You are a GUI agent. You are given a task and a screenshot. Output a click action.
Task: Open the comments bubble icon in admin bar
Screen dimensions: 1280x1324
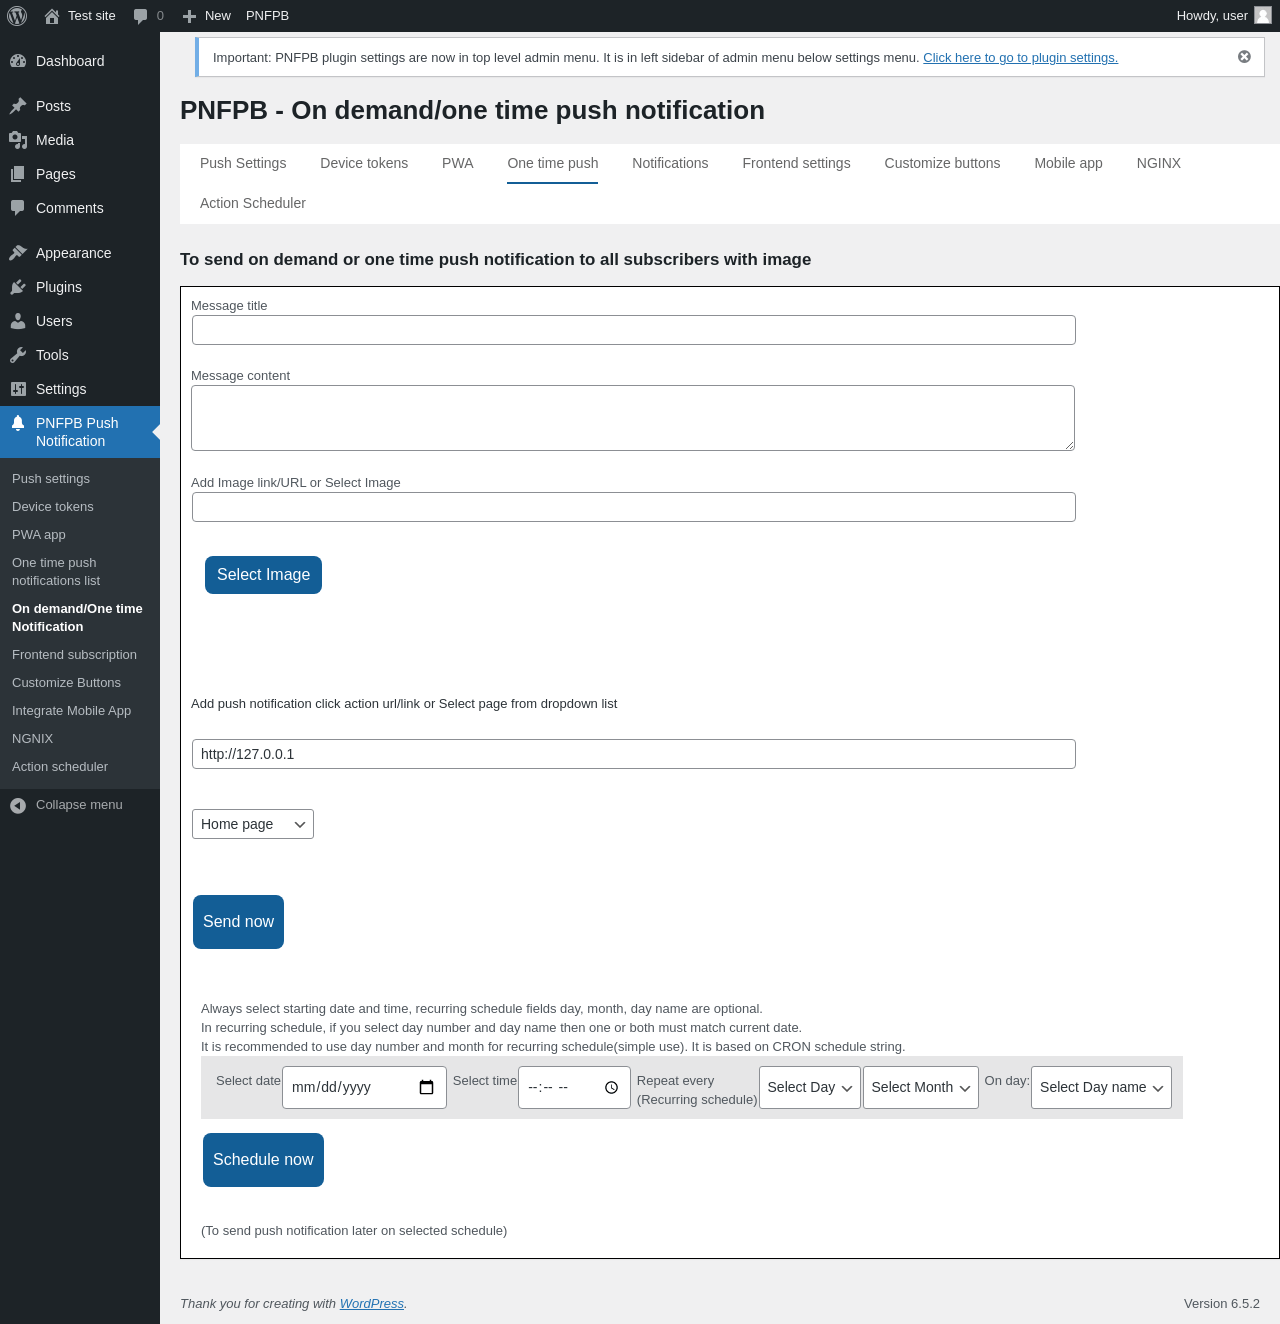point(140,16)
